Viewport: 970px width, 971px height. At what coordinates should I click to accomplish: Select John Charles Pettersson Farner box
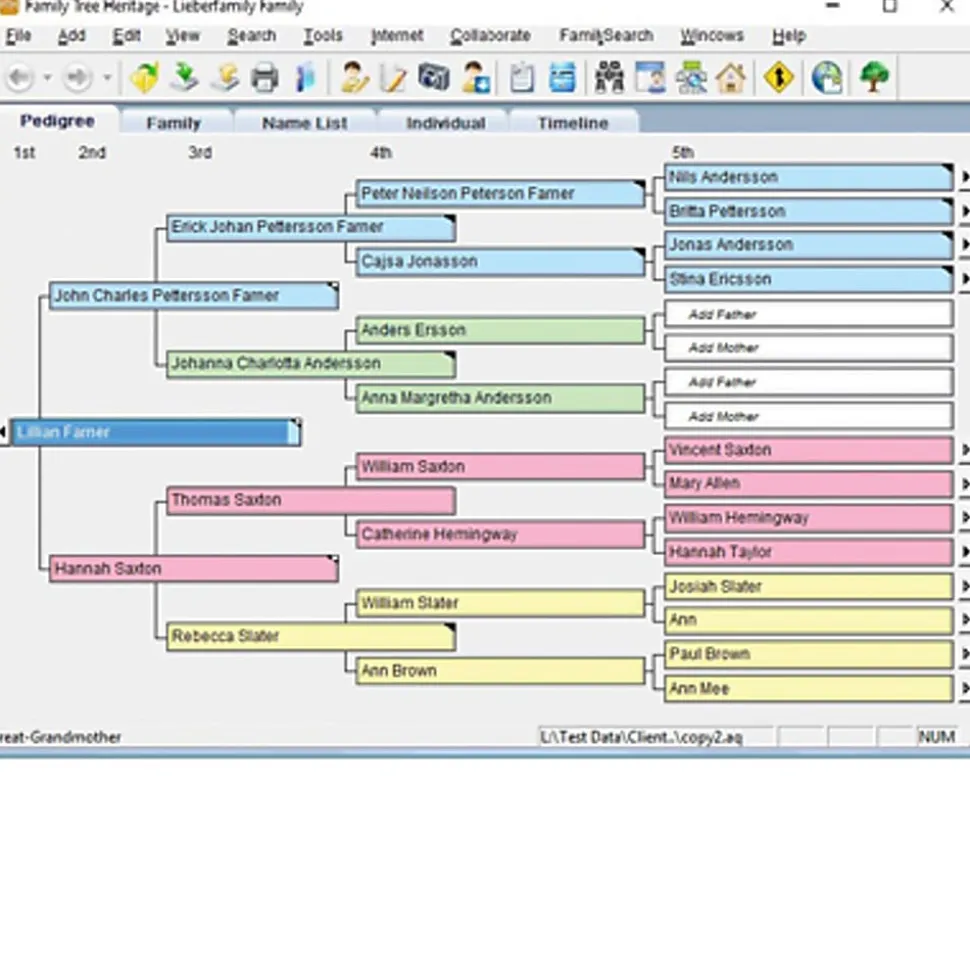pyautogui.click(x=194, y=296)
